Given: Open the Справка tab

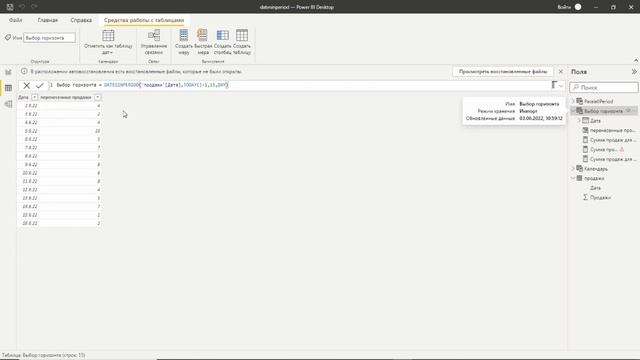Looking at the screenshot, I should (81, 20).
